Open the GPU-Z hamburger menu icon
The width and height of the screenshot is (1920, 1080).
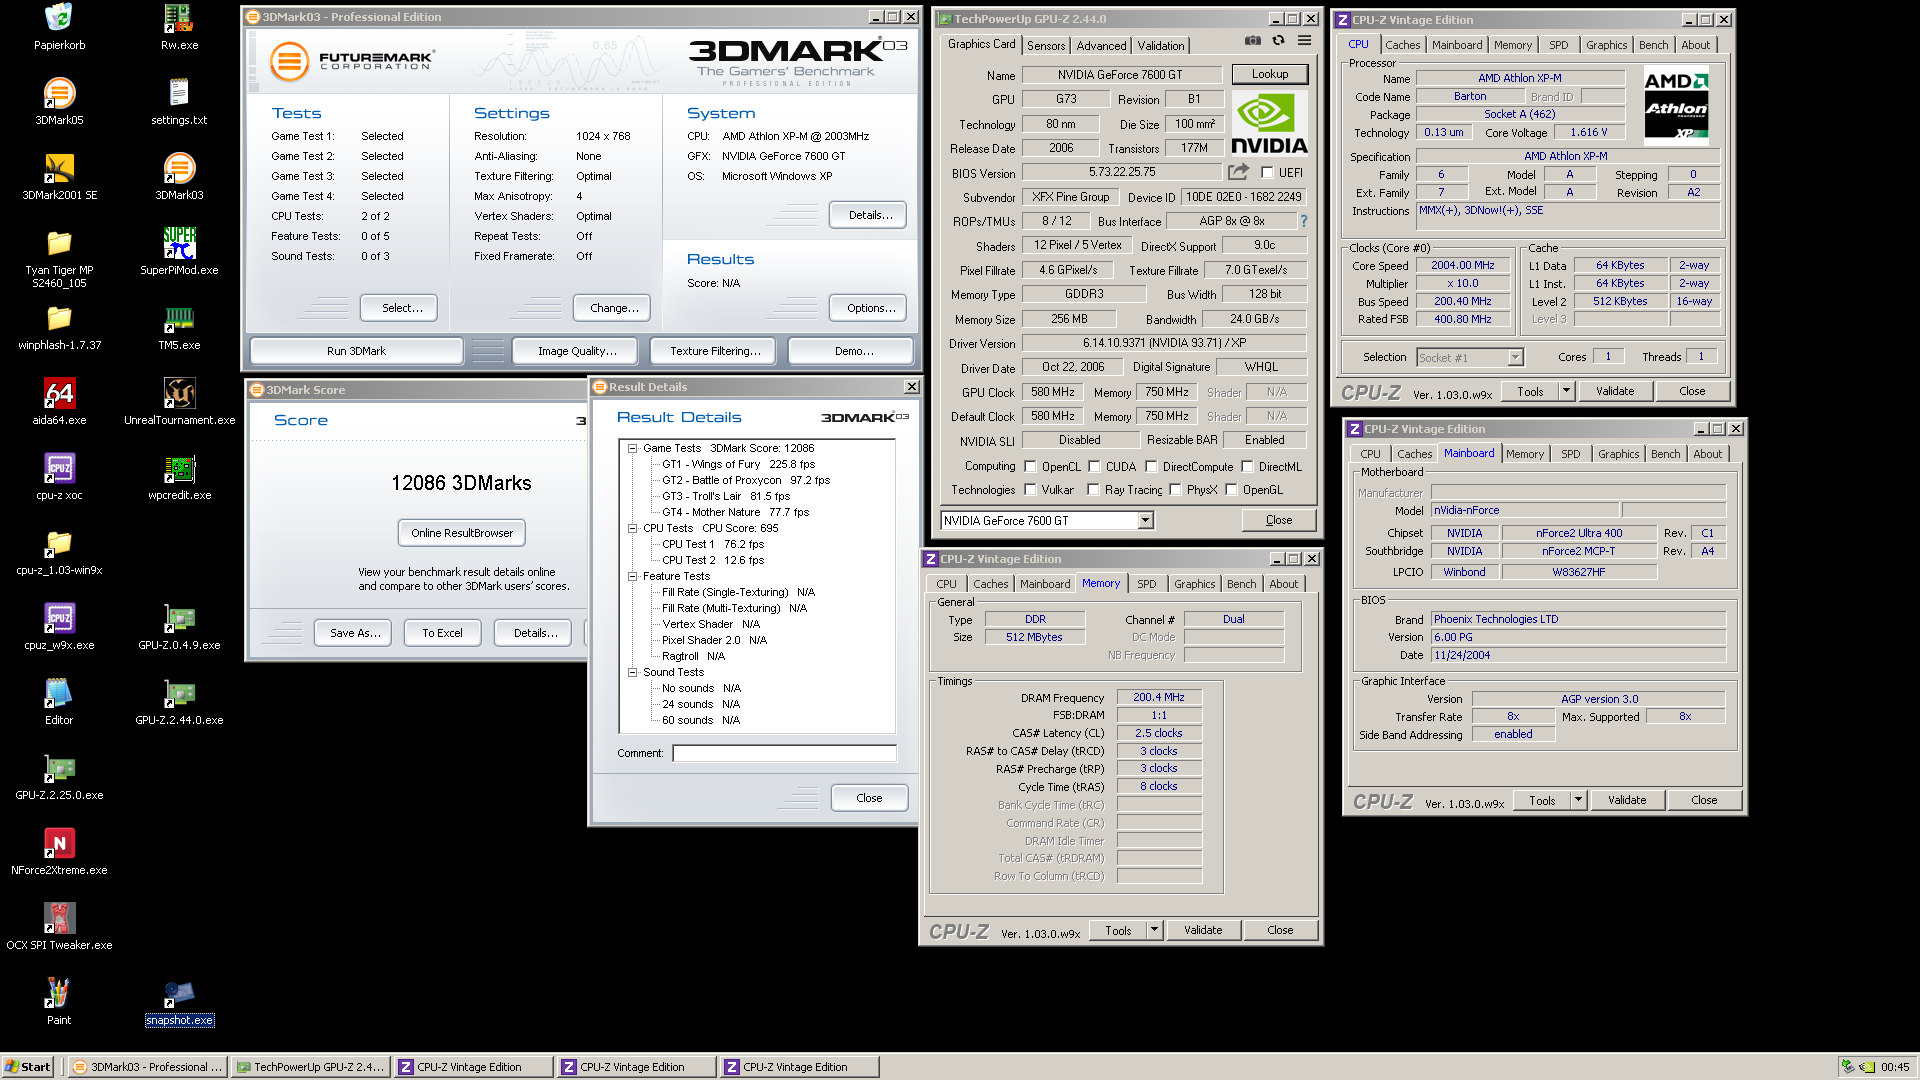click(x=1304, y=41)
